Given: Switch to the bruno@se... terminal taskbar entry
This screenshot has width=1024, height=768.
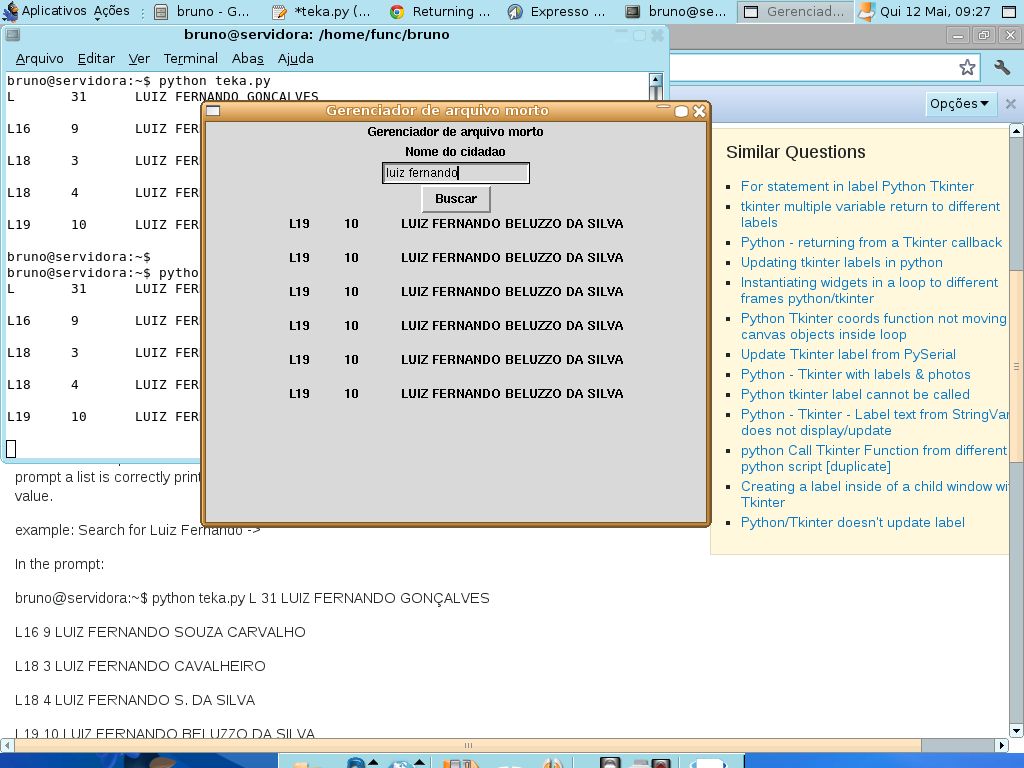Looking at the screenshot, I should coord(676,12).
